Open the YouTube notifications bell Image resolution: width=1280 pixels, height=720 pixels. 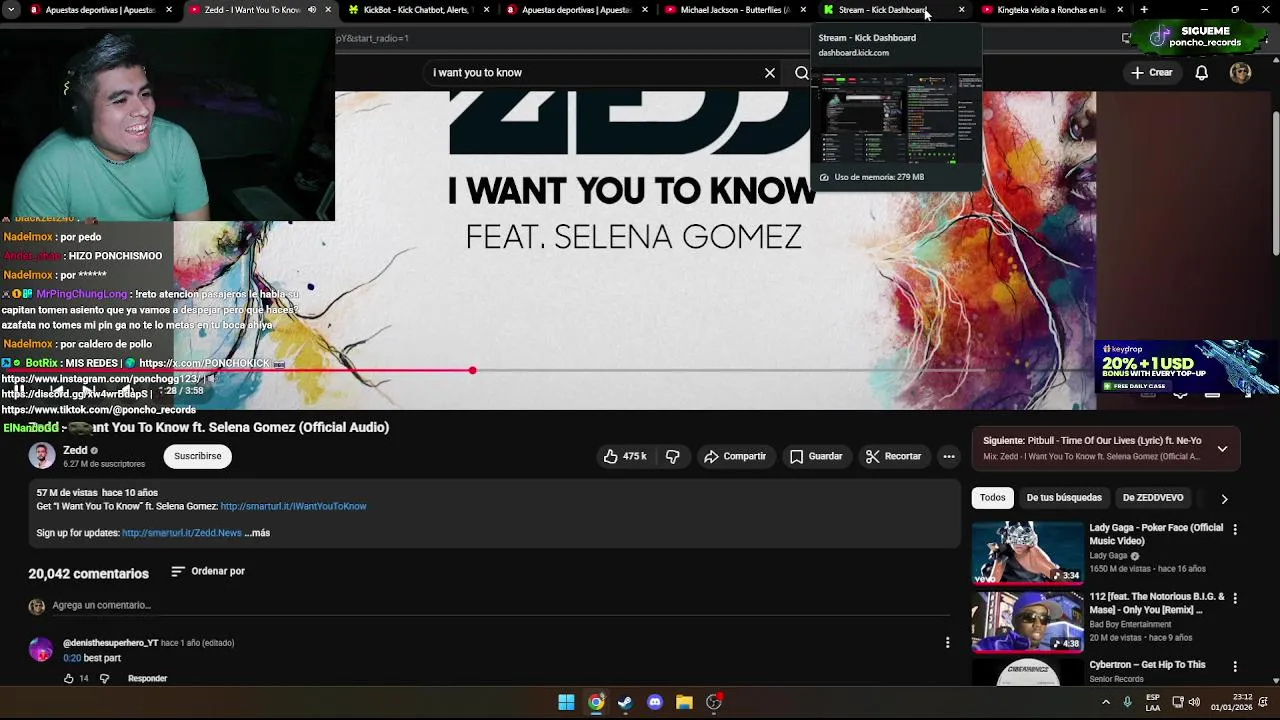[x=1202, y=73]
